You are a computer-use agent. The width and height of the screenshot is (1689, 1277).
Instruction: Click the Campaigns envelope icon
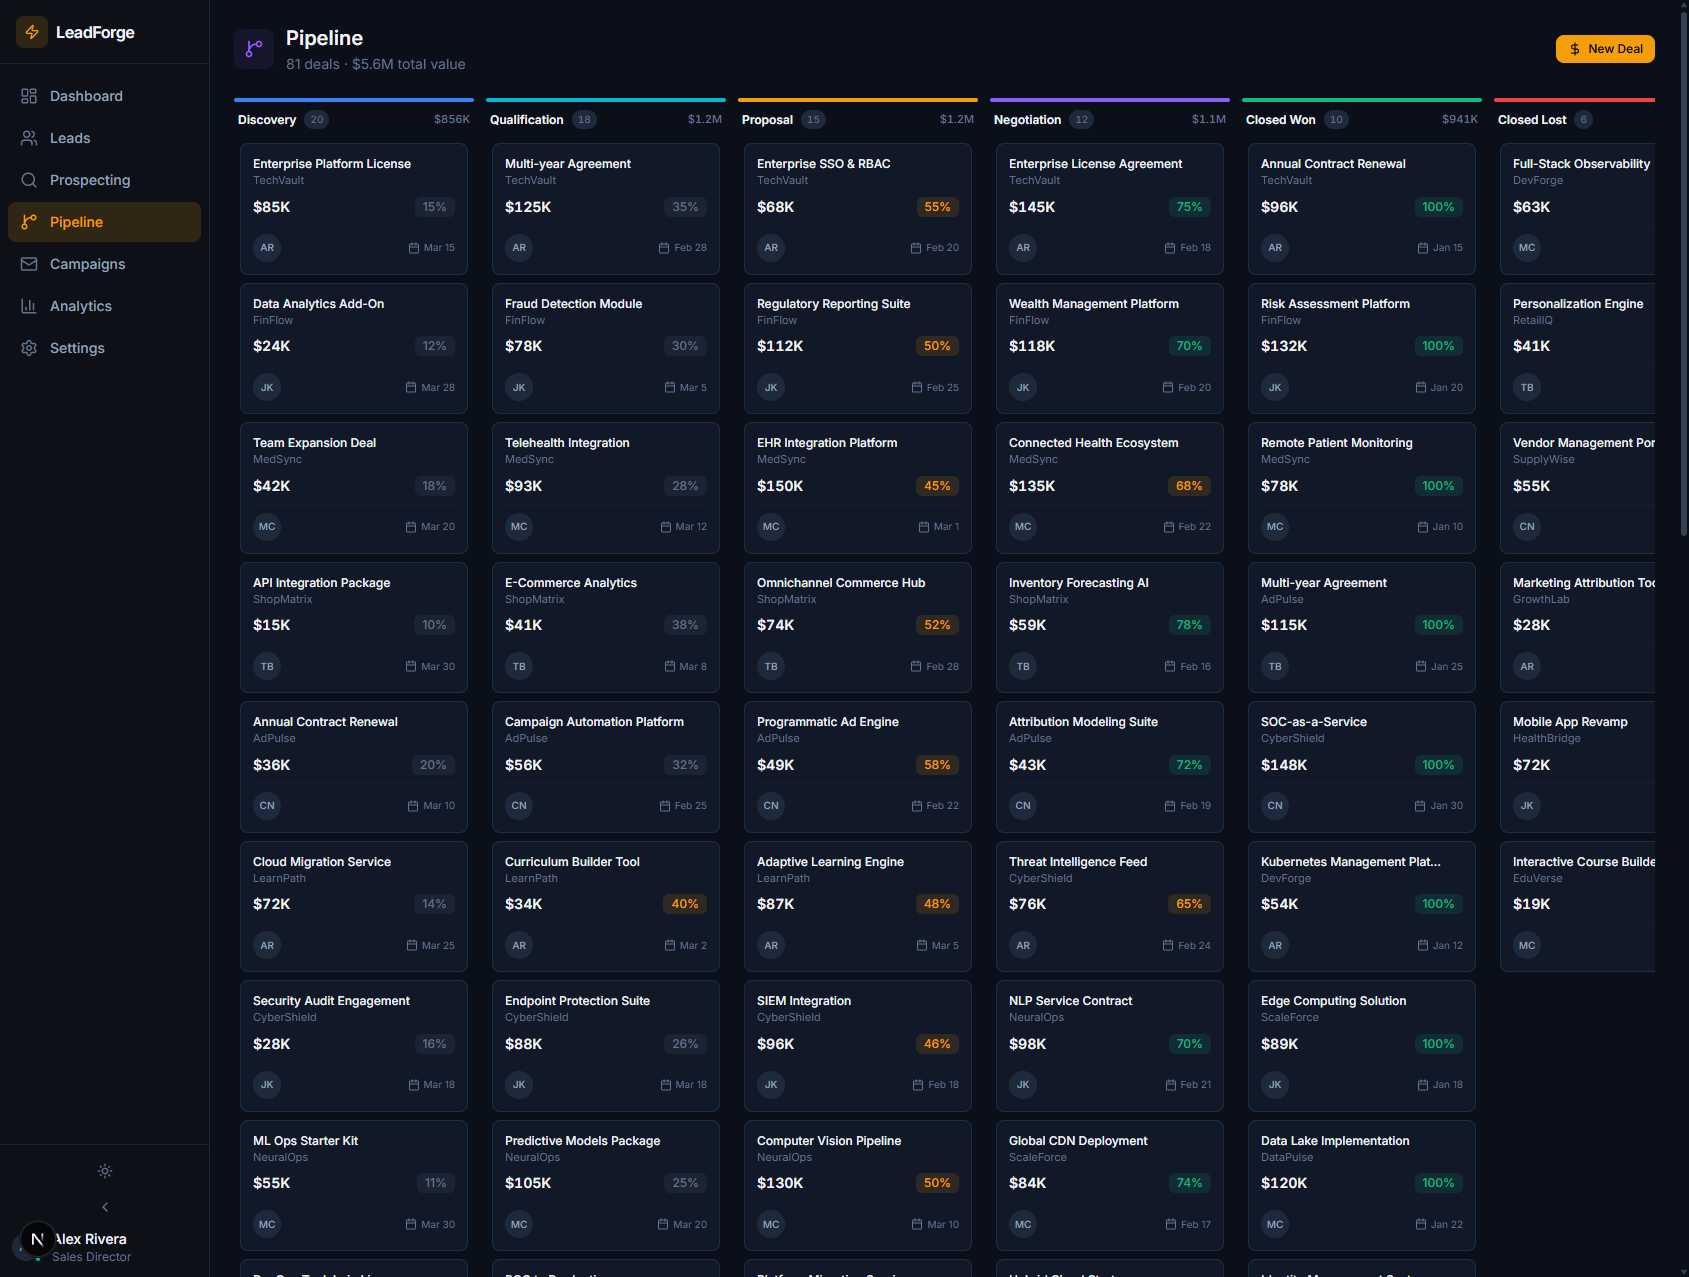[x=29, y=264]
